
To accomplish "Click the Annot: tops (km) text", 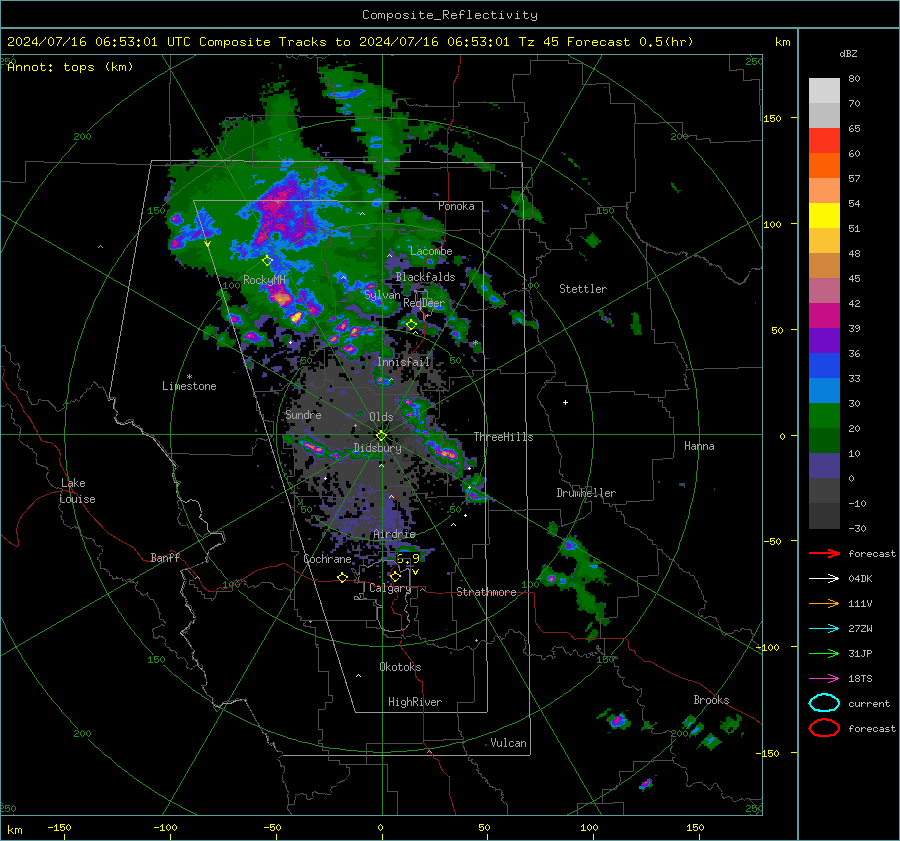I will click(x=70, y=67).
